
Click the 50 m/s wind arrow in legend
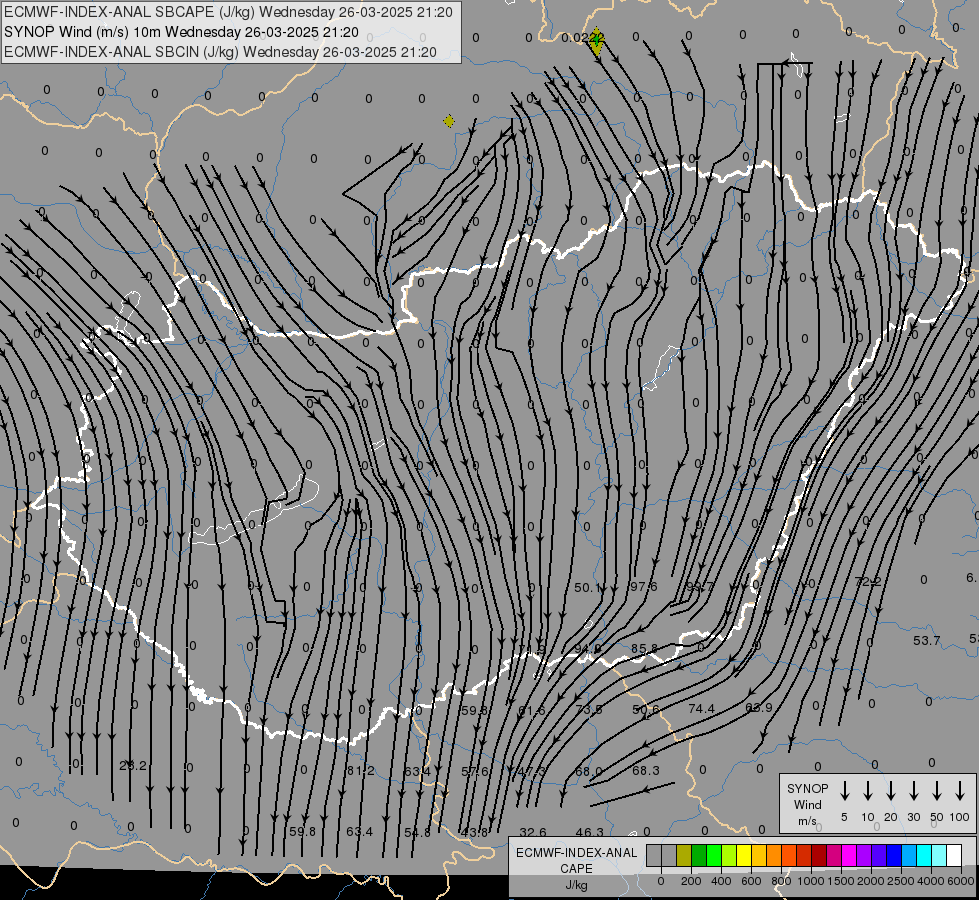(937, 791)
